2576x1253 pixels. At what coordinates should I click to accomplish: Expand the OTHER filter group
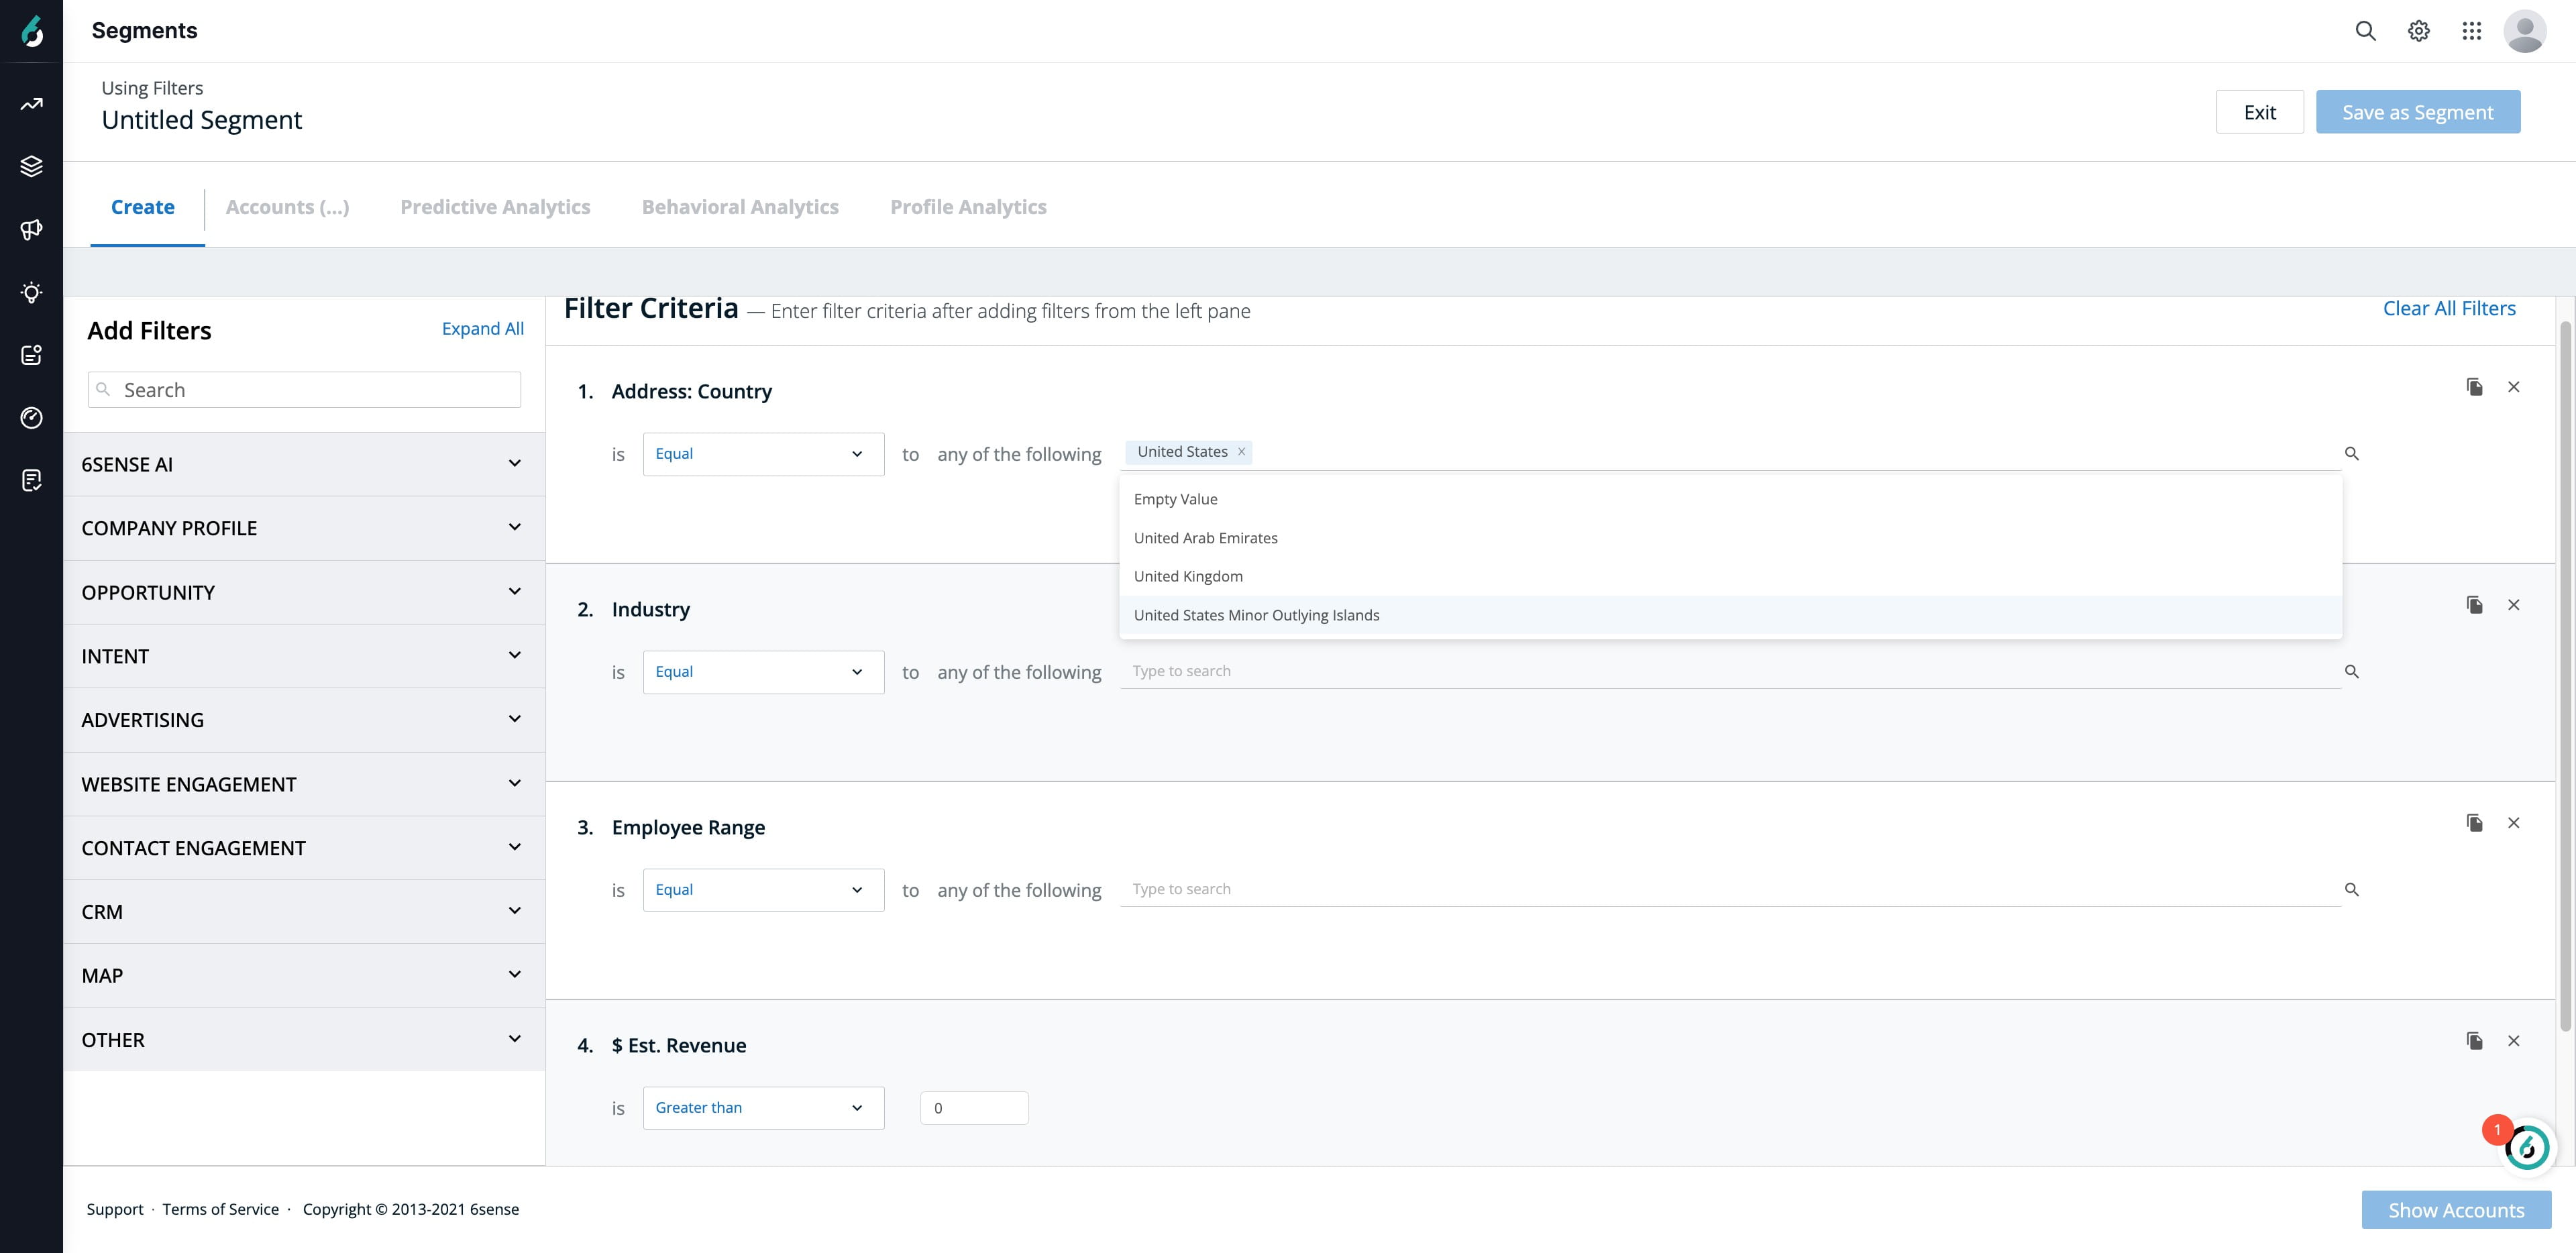(x=304, y=1040)
